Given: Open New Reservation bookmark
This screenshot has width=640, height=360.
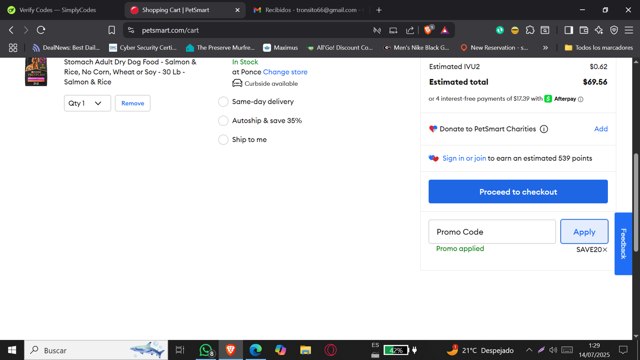Looking at the screenshot, I should [x=494, y=48].
